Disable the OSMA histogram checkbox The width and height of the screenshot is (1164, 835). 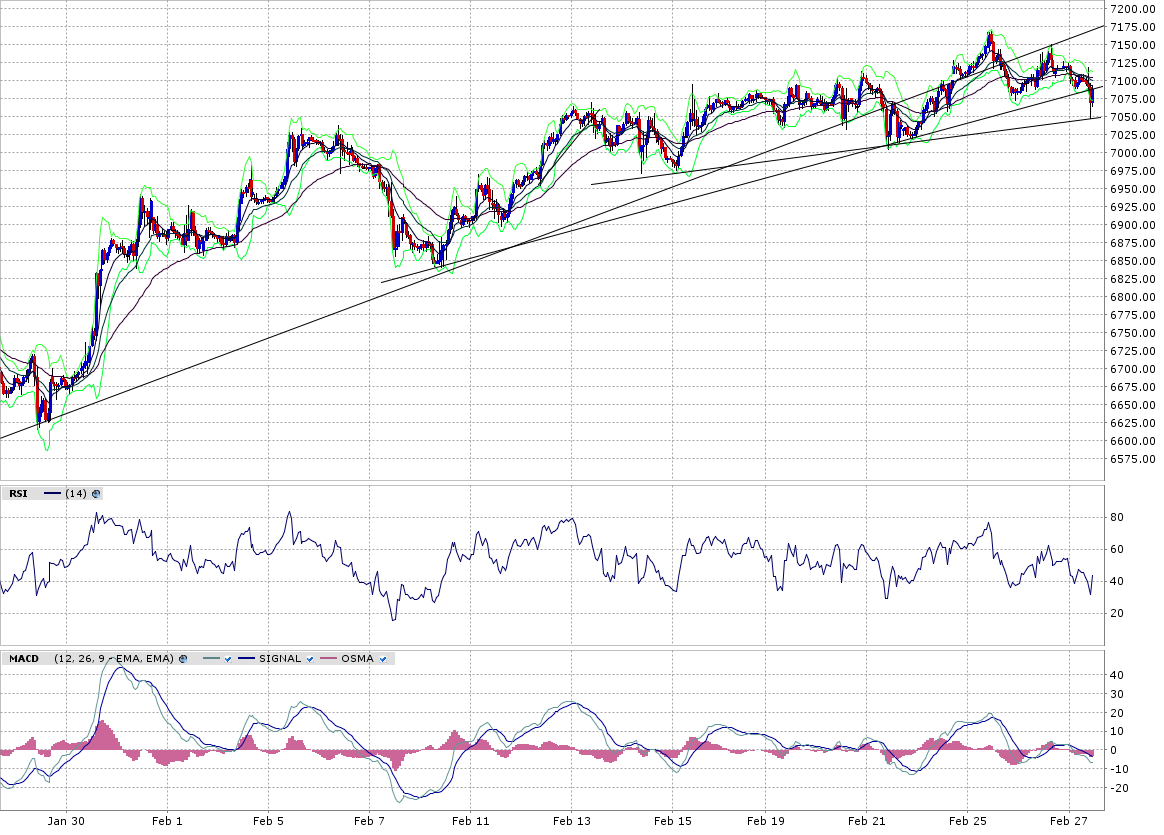[382, 658]
